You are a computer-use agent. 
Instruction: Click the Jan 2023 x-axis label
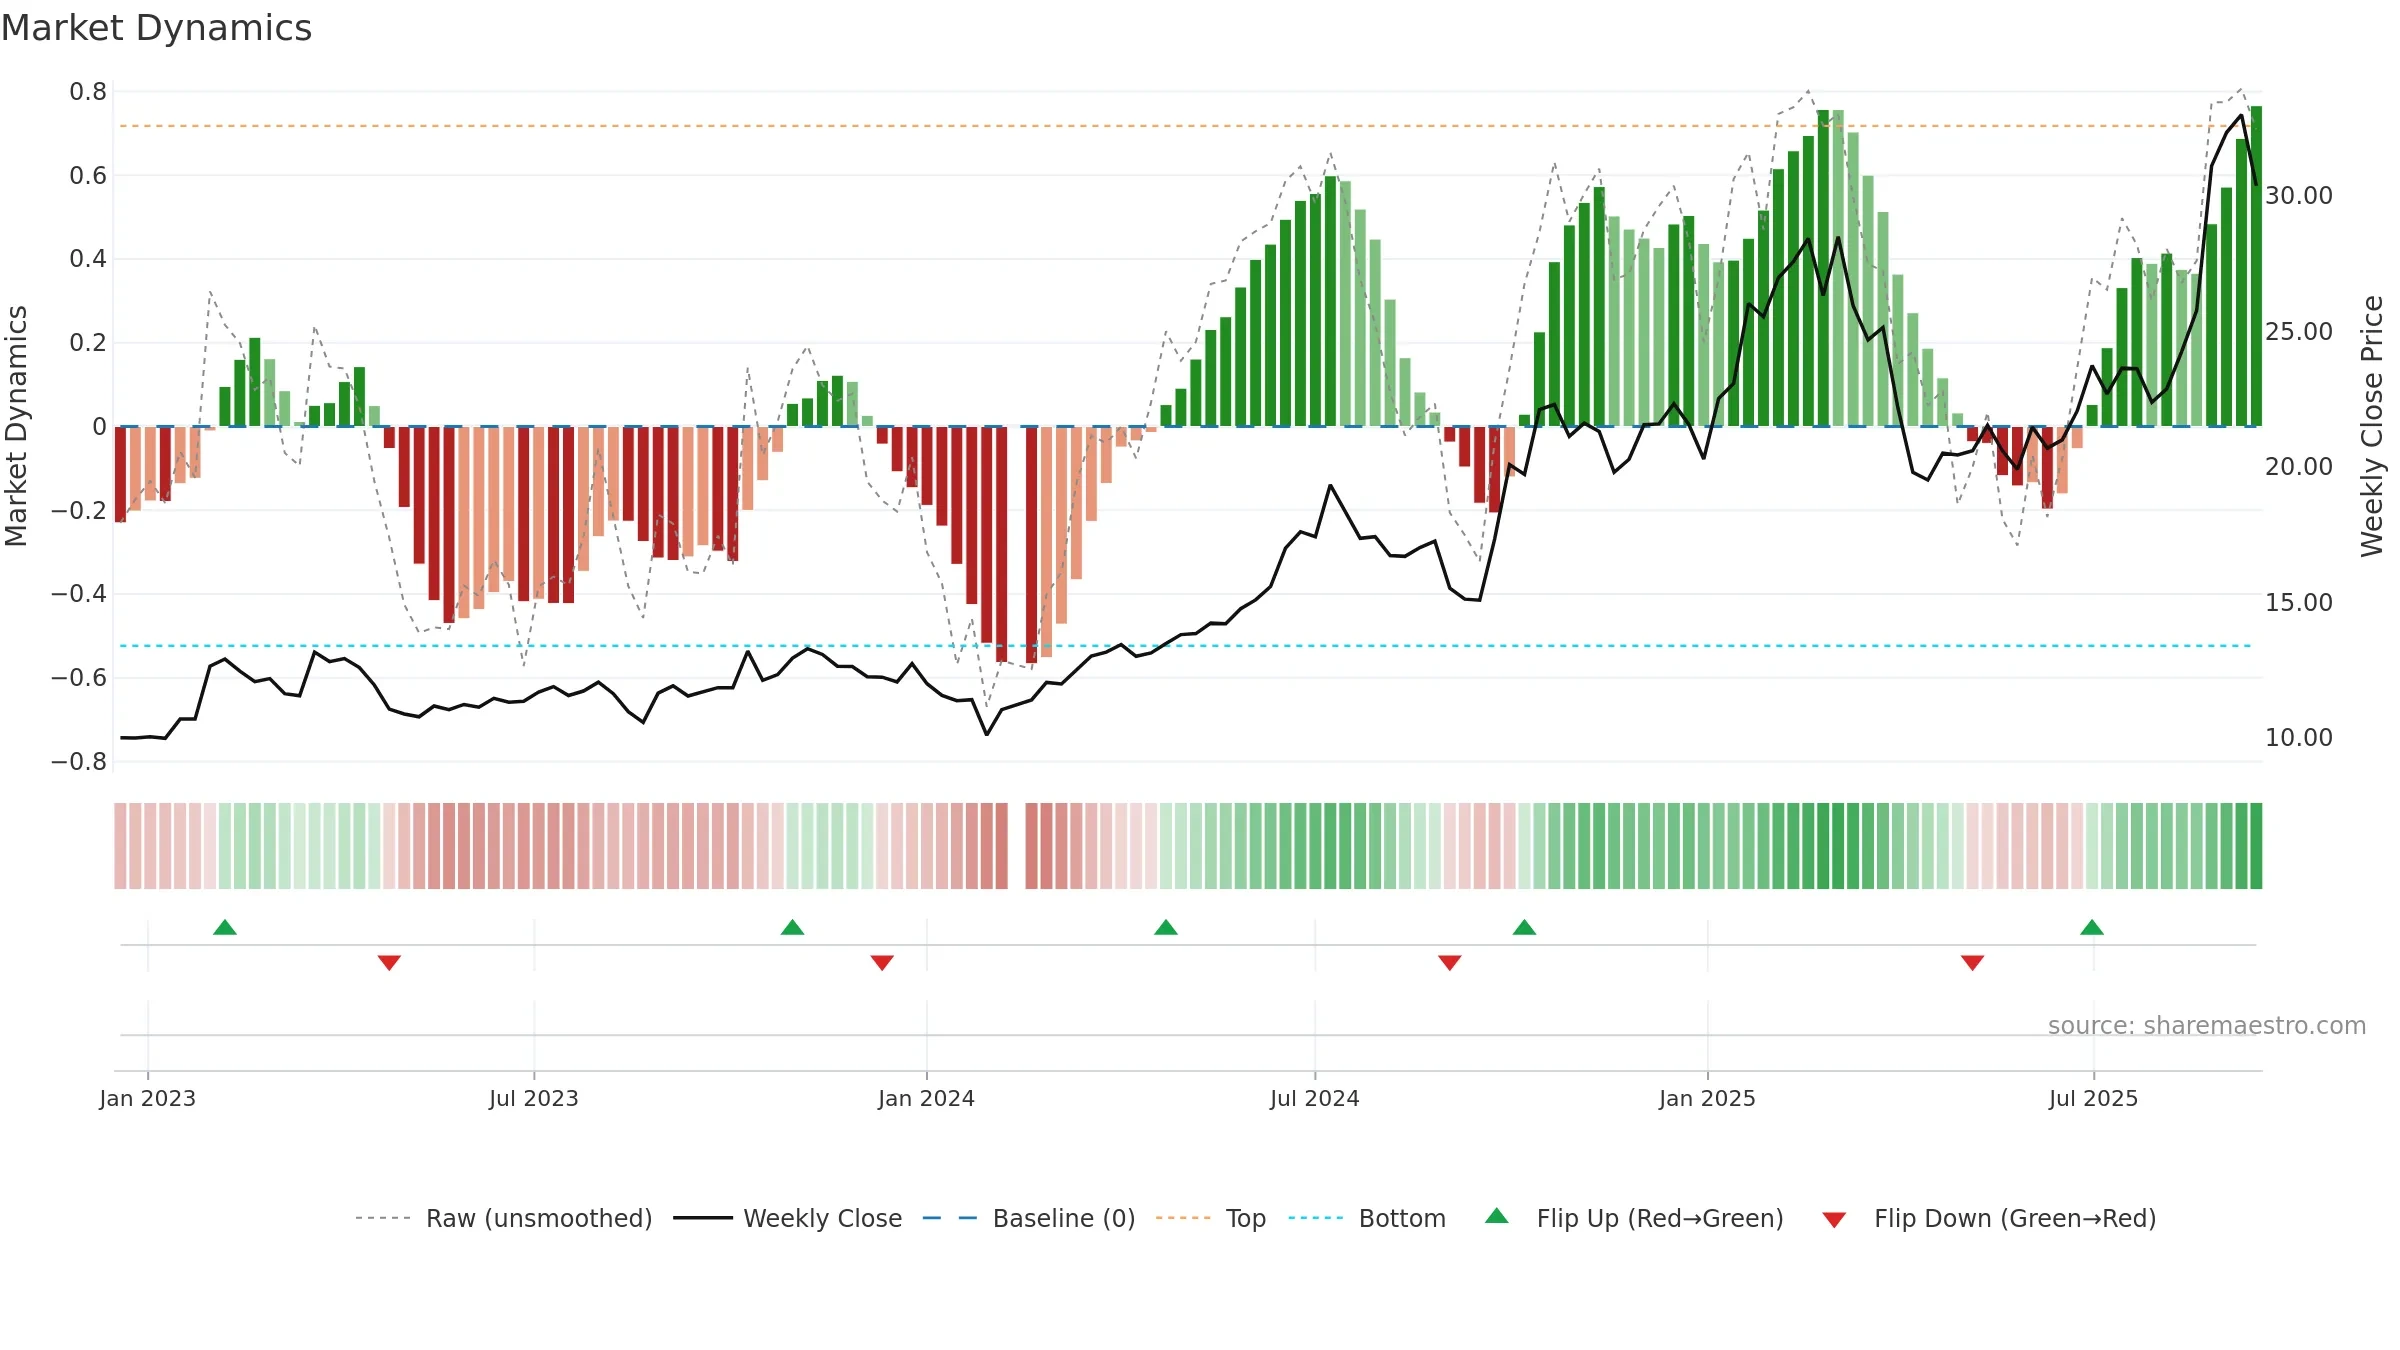148,1098
